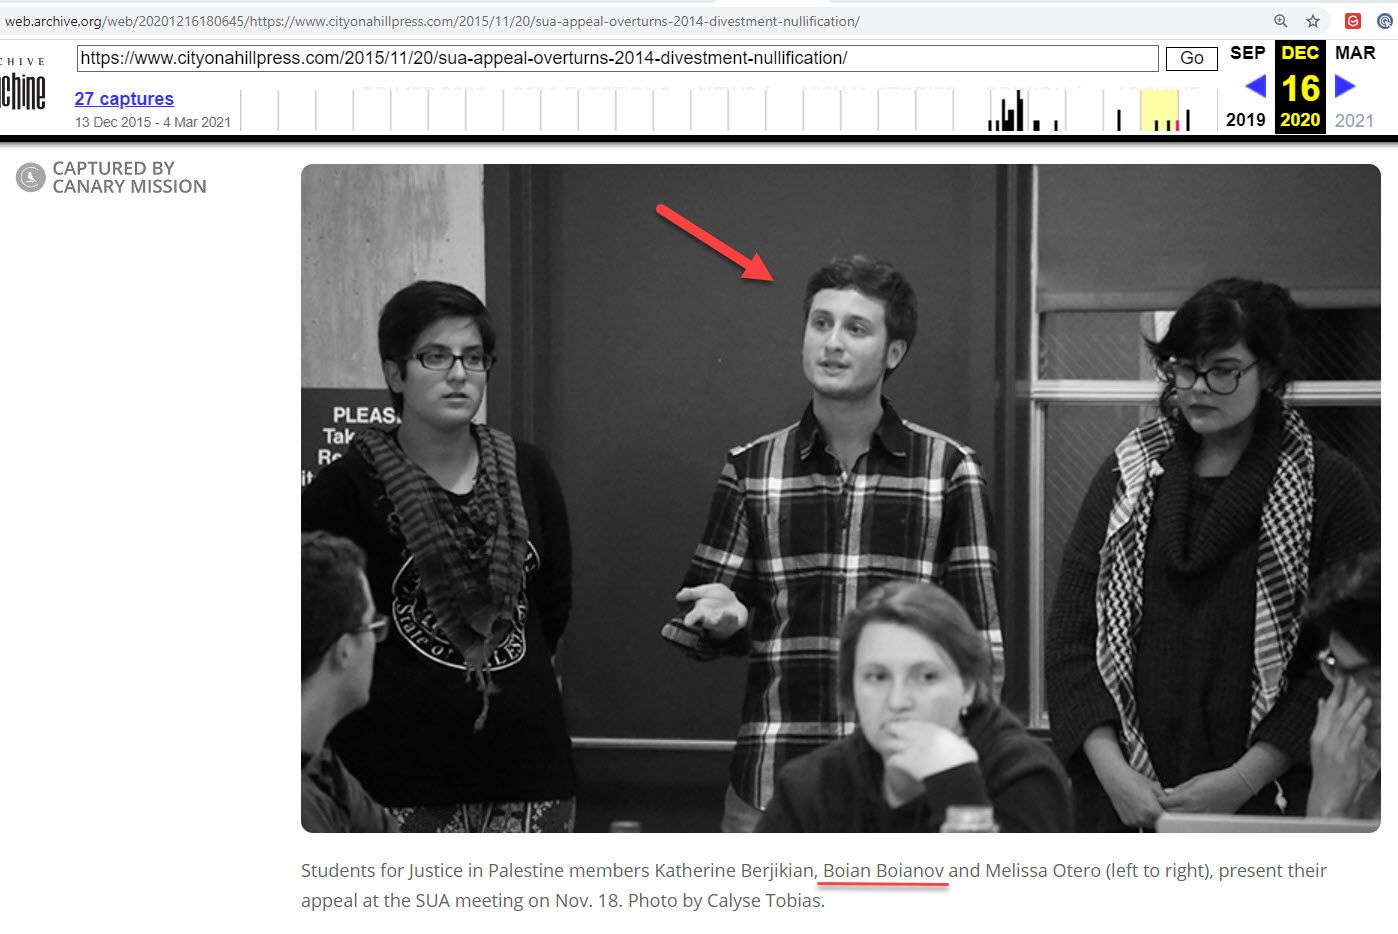Click the black capture bars in timeline
This screenshot has width=1398, height=934.
pyautogui.click(x=1022, y=111)
